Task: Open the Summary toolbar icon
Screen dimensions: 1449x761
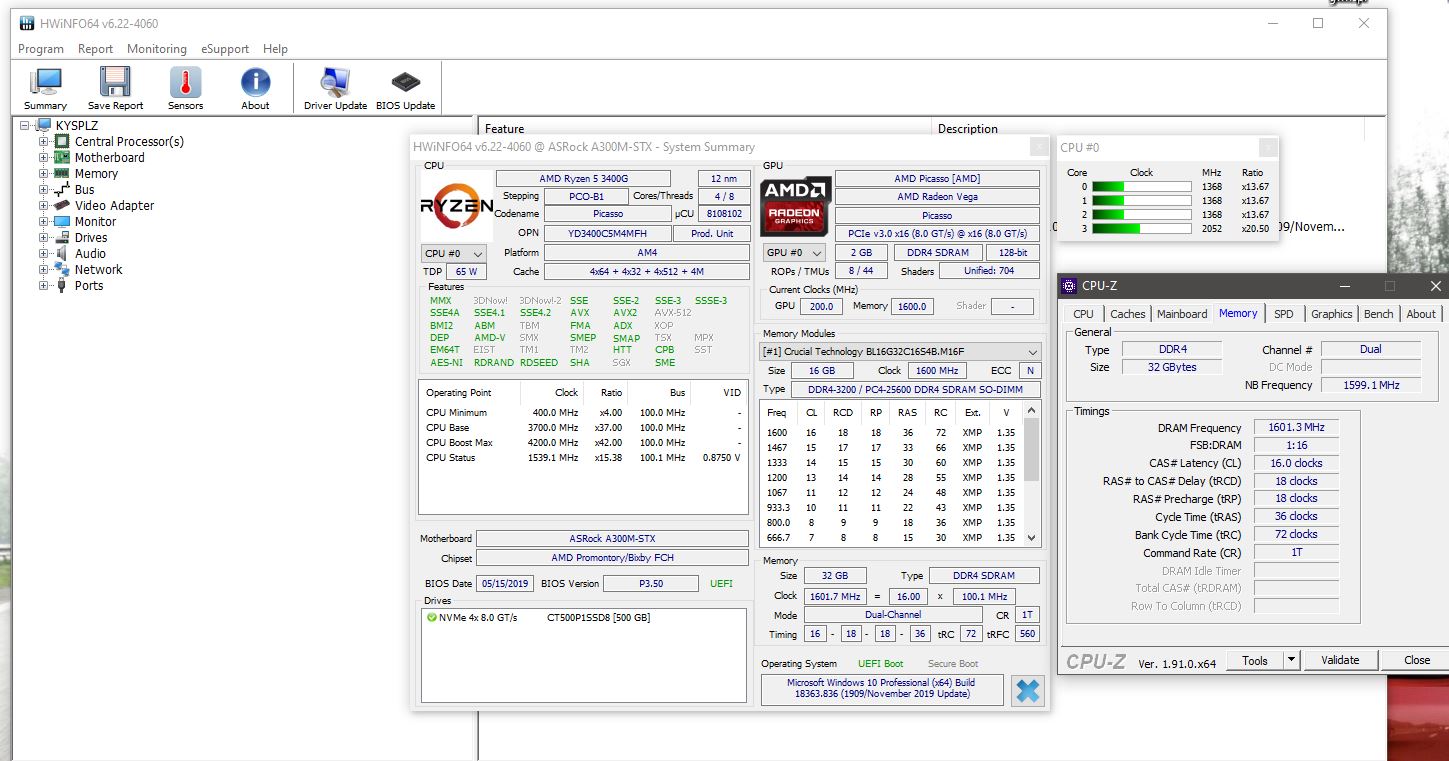Action: 45,88
